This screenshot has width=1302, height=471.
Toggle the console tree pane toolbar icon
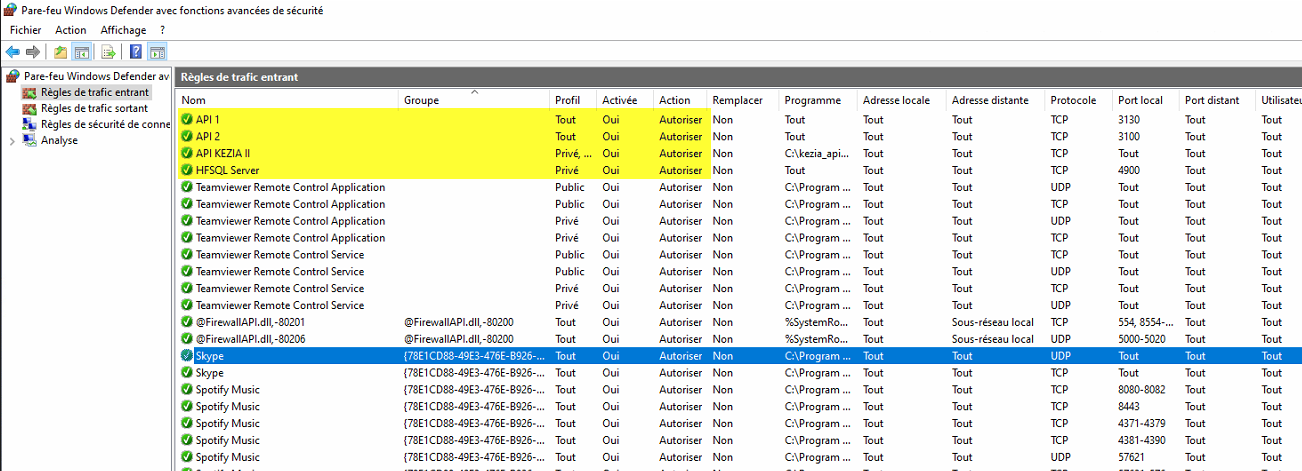click(82, 52)
